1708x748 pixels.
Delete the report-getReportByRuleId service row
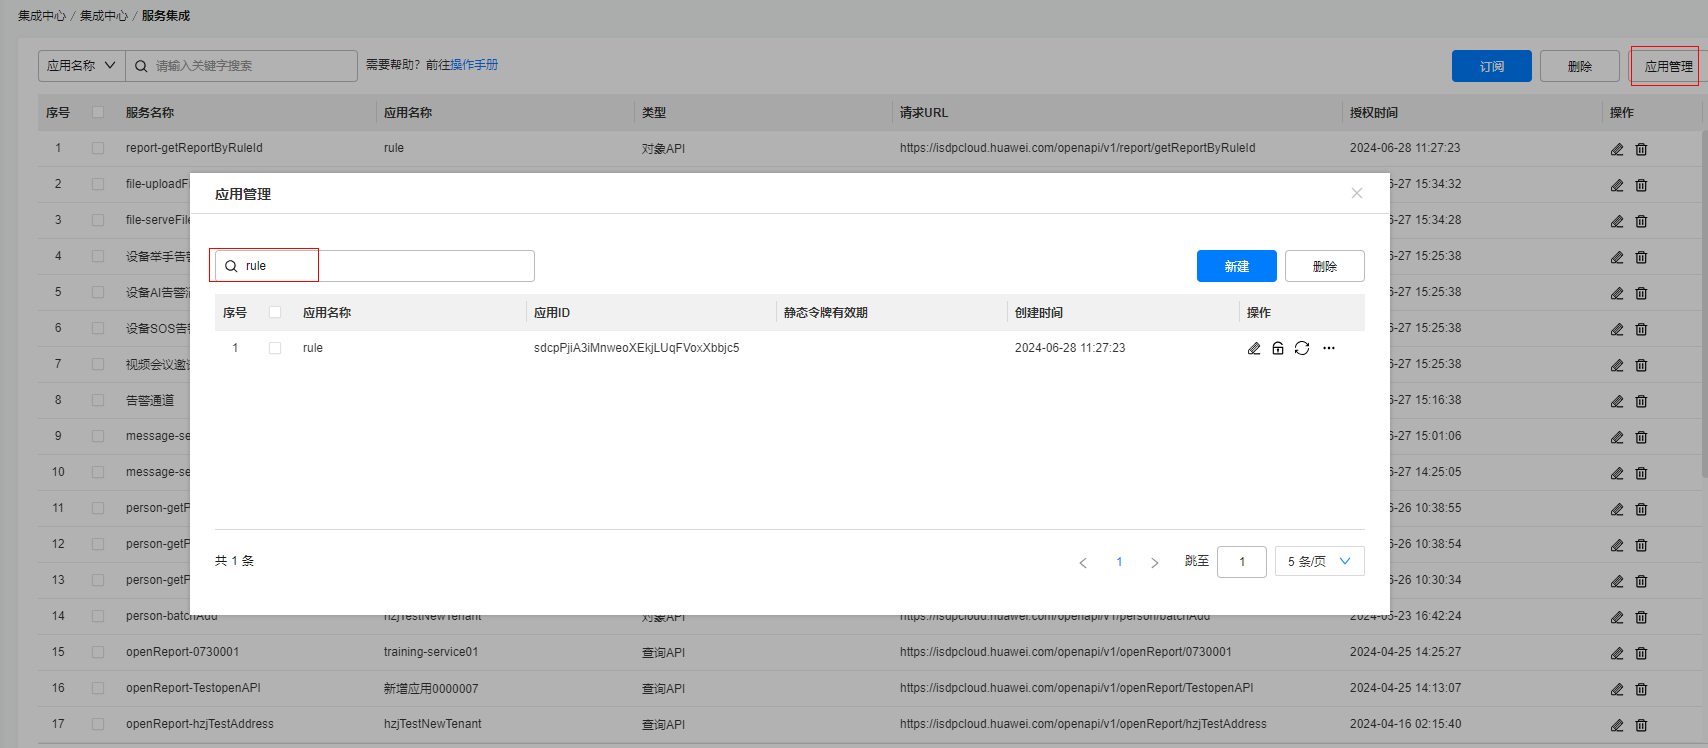point(1641,149)
